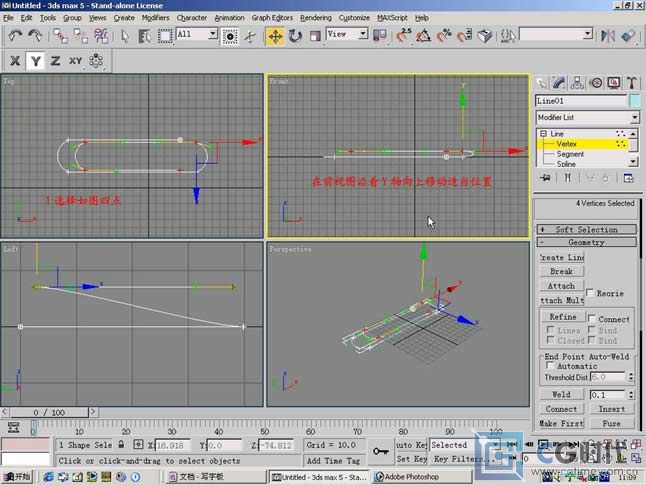Click the Undo arrow icon
Image resolution: width=646 pixels, height=485 pixels.
15,36
